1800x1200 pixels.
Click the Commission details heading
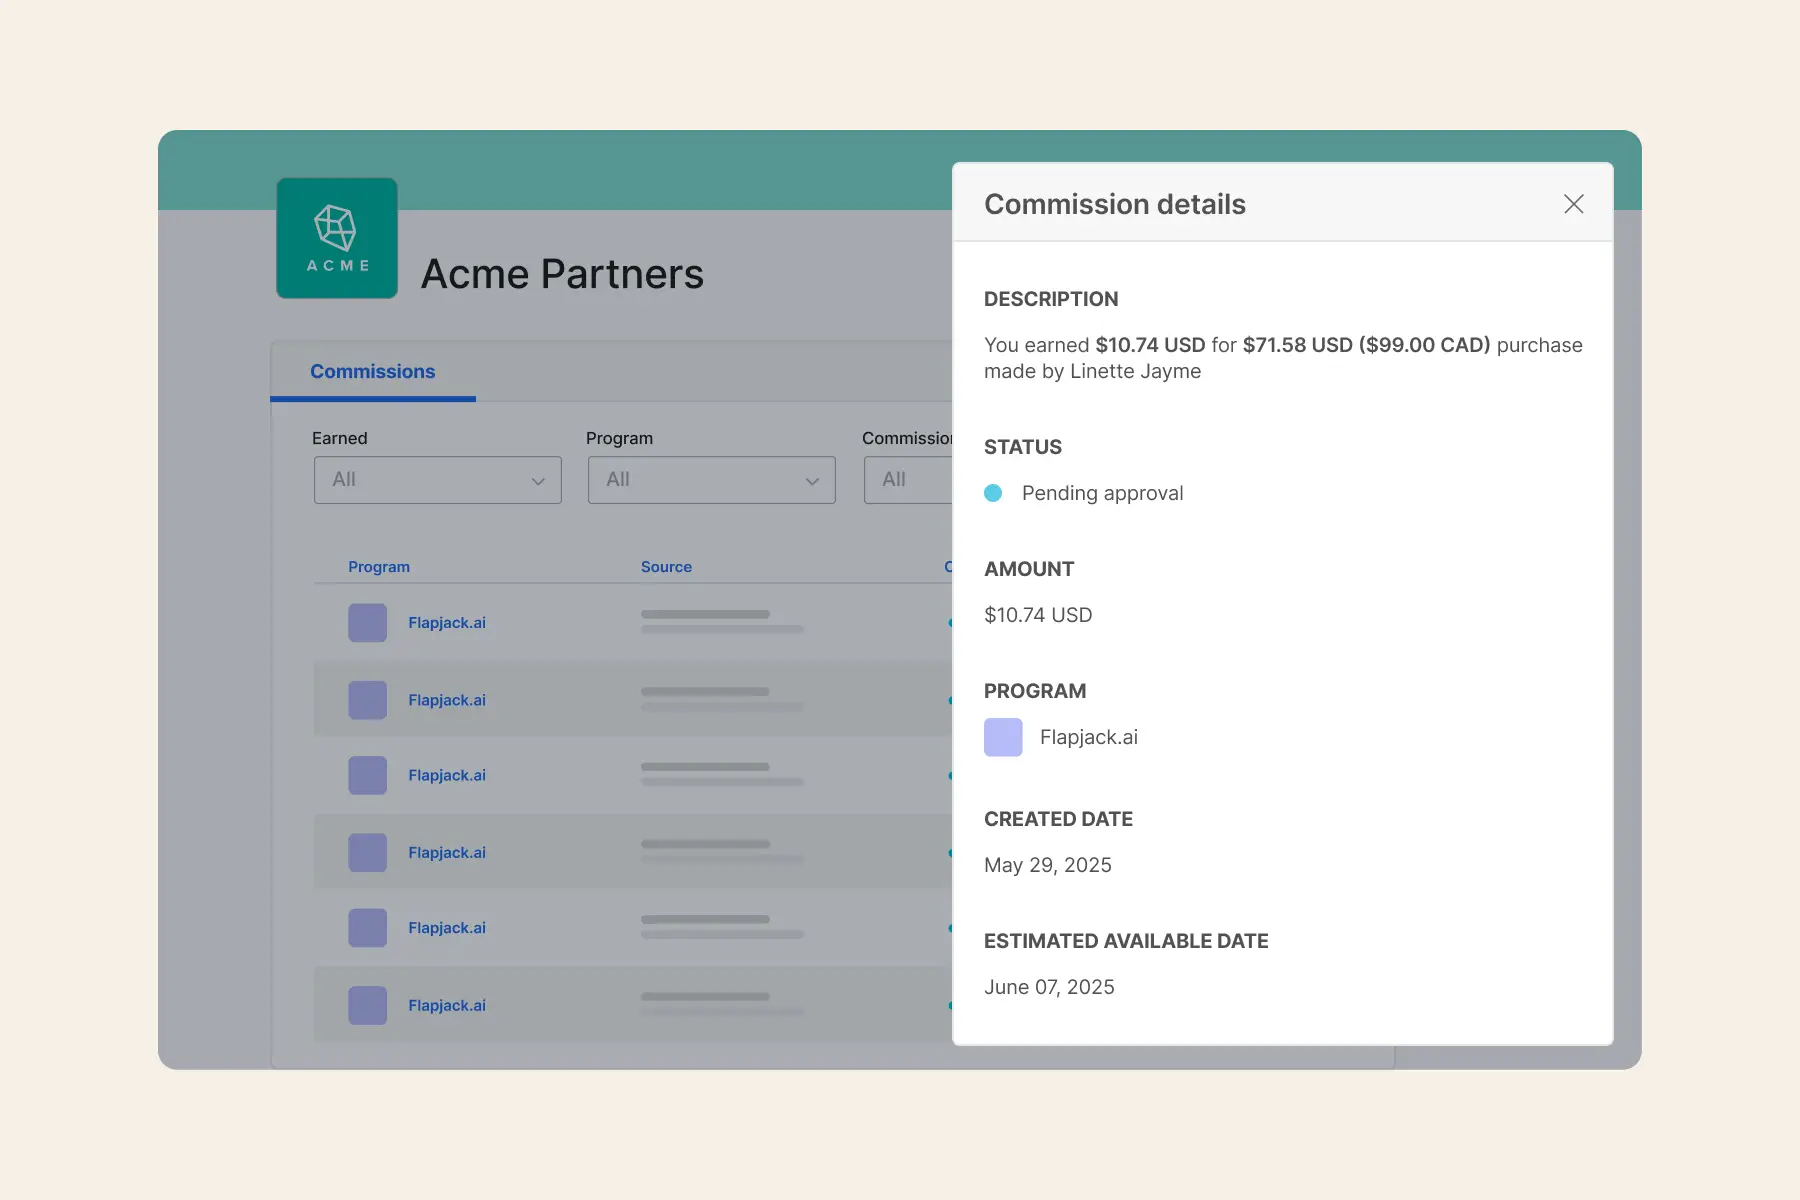point(1115,204)
